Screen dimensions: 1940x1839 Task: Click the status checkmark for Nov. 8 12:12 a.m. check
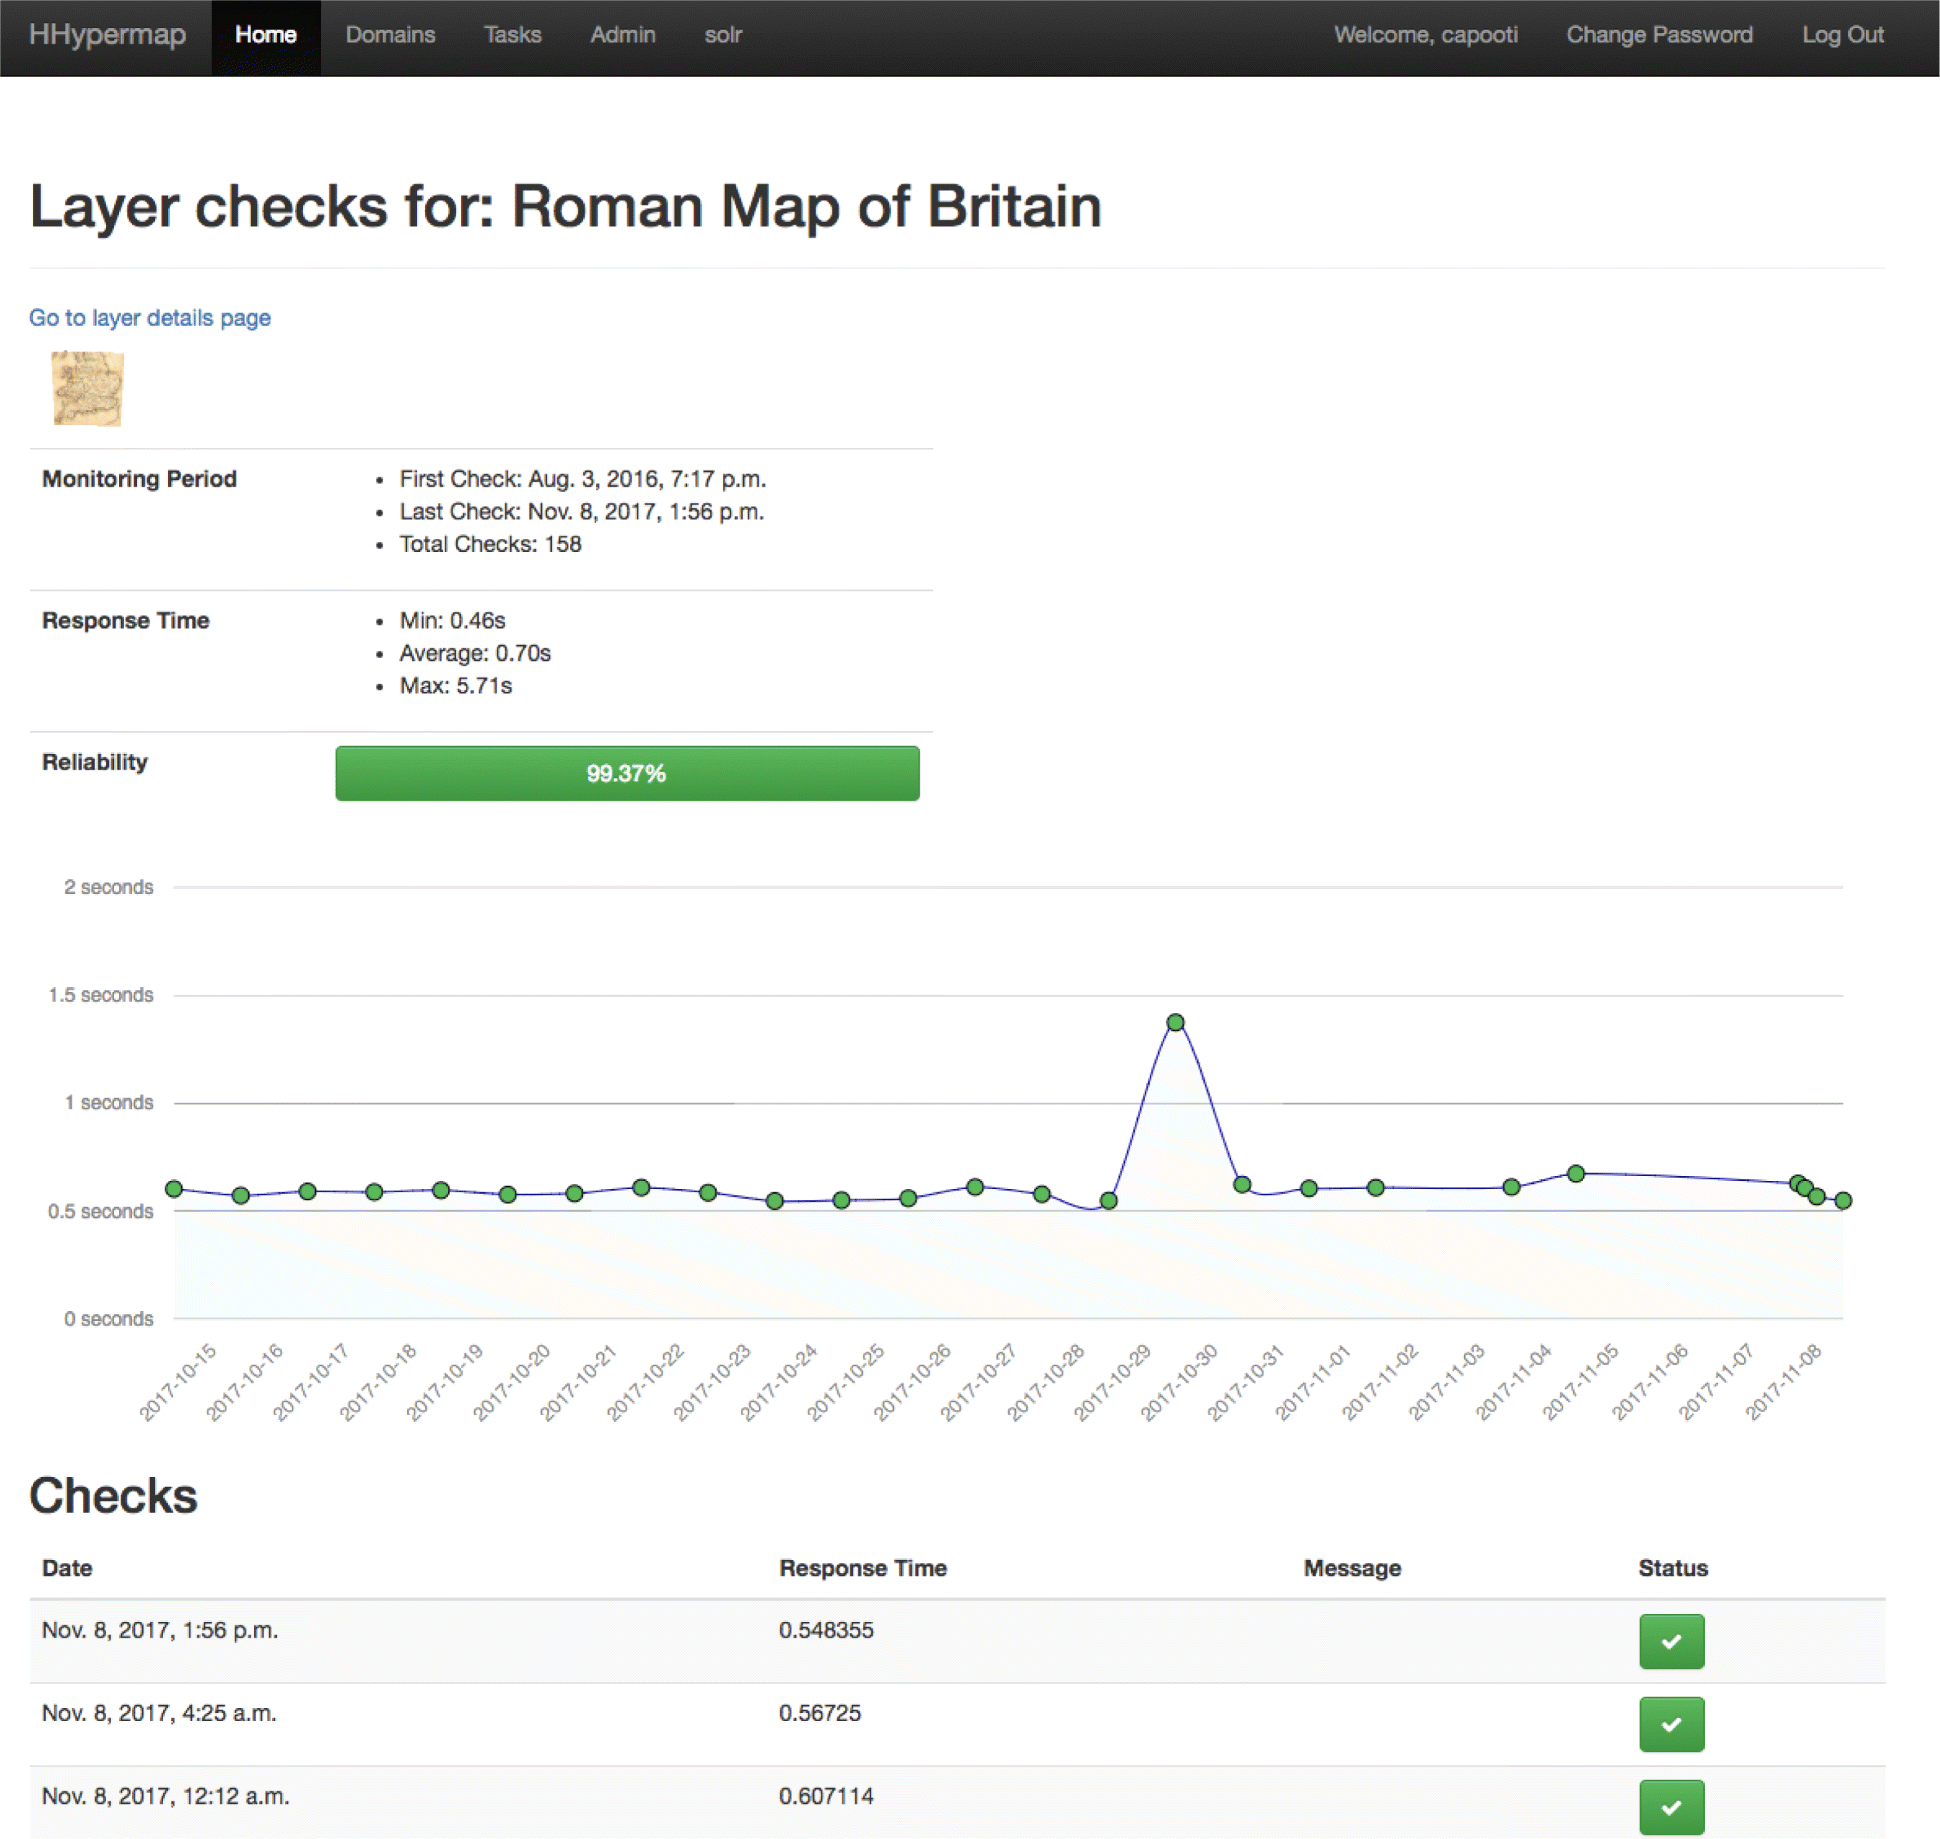coord(1671,1807)
